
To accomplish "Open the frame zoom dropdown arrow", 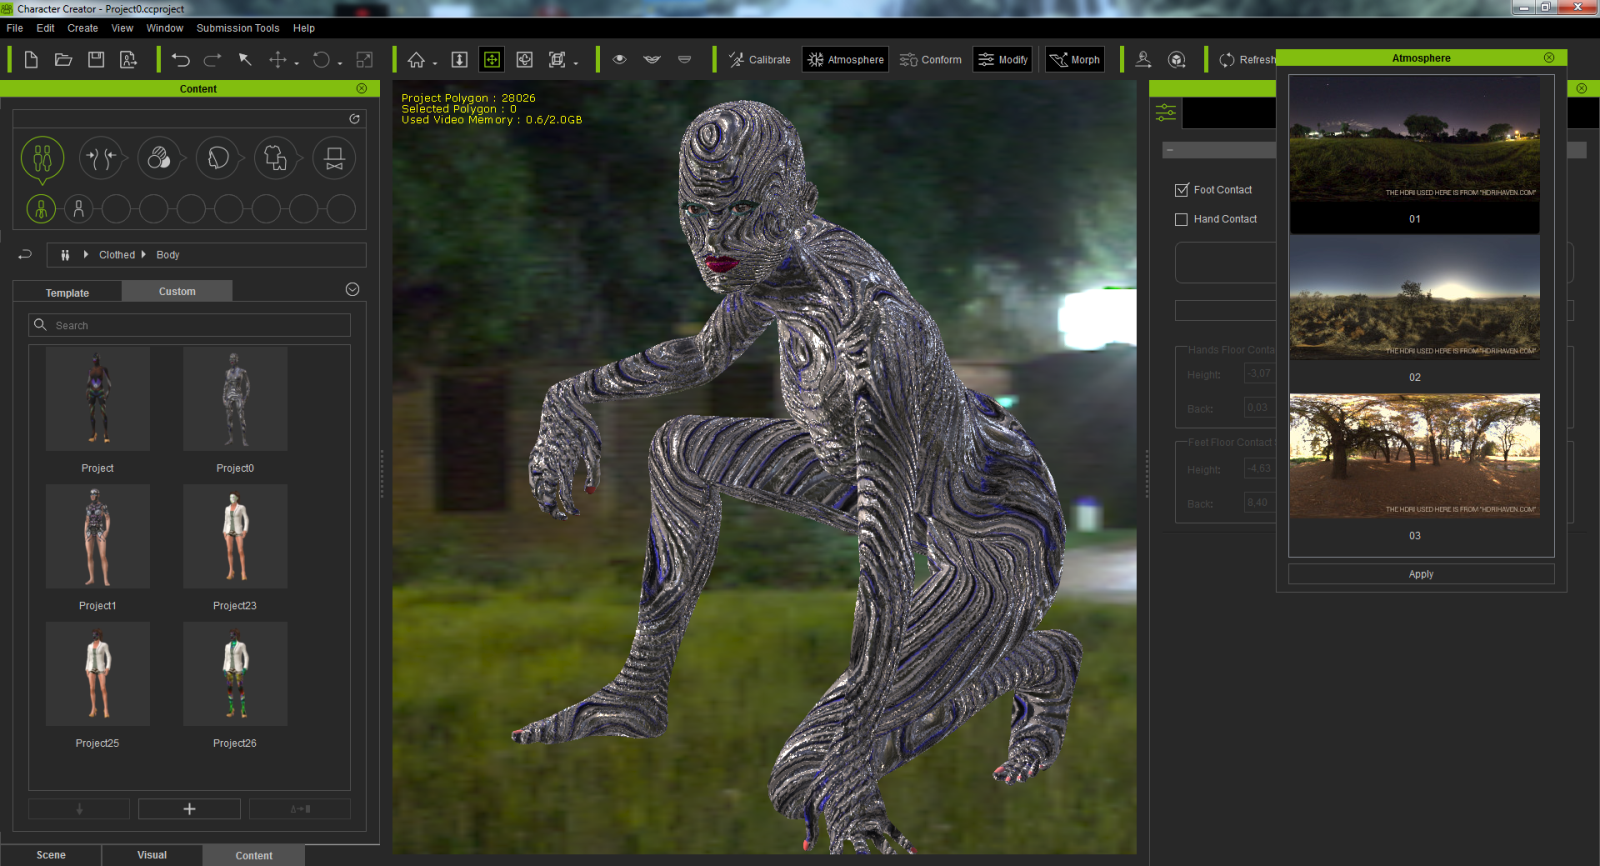I will [x=576, y=63].
